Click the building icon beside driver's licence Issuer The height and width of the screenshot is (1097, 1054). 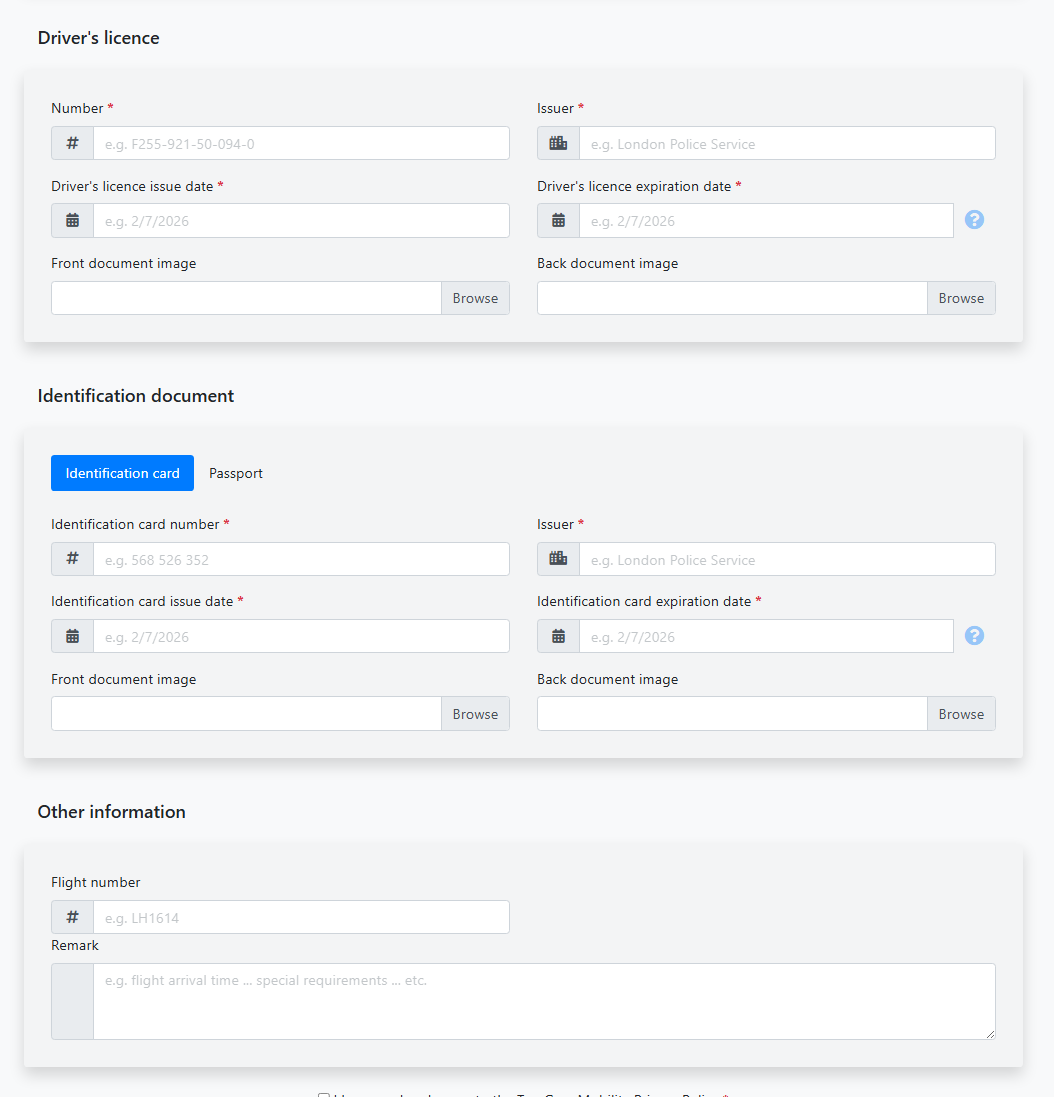point(558,143)
